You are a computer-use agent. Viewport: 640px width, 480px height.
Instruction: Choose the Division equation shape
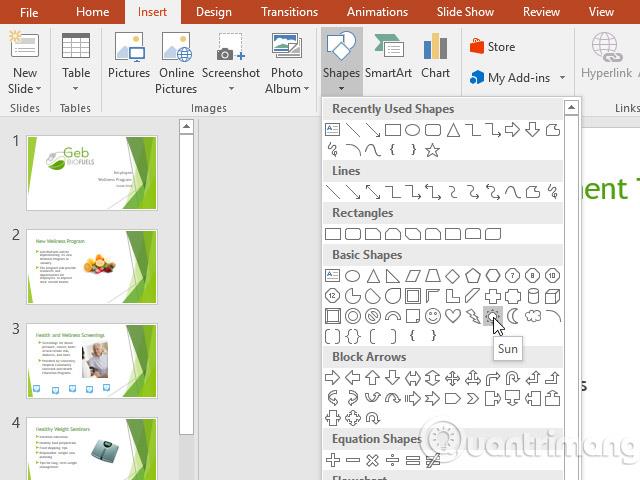coord(393,460)
